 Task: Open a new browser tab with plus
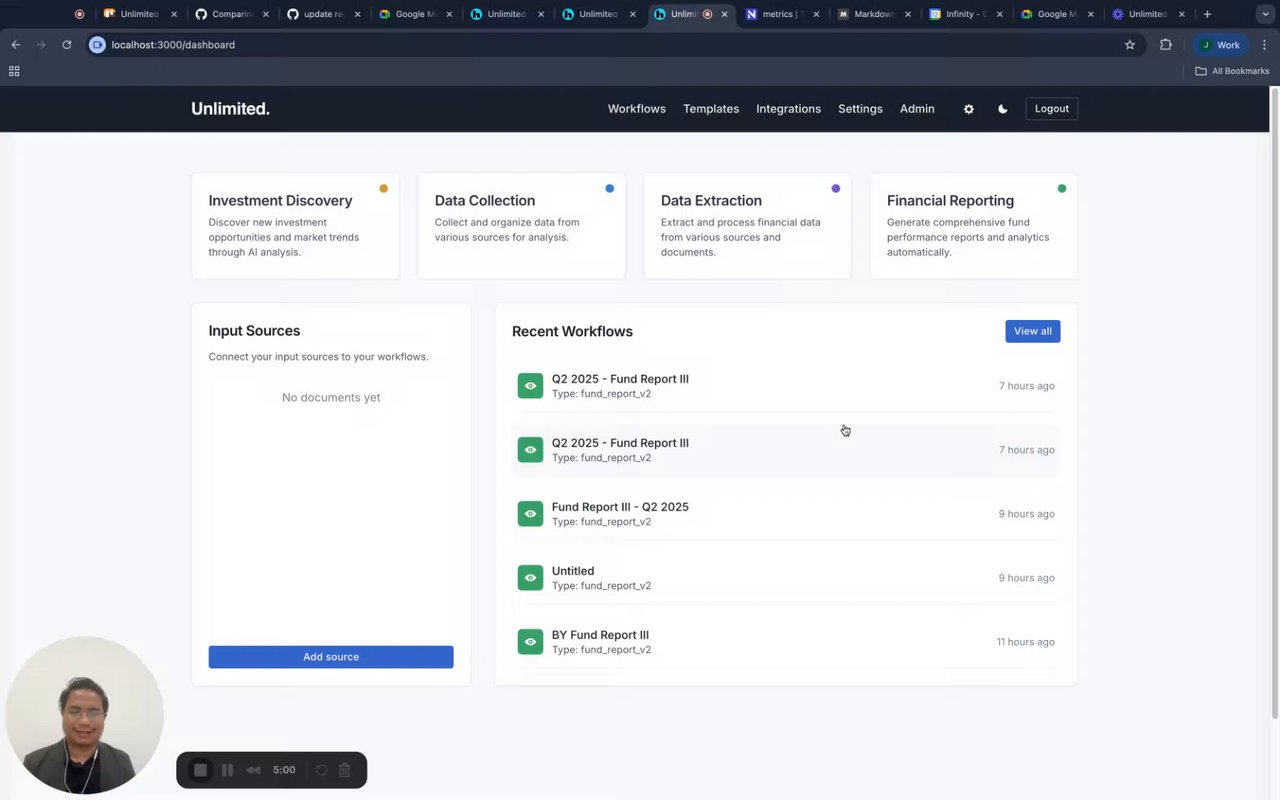[1207, 14]
